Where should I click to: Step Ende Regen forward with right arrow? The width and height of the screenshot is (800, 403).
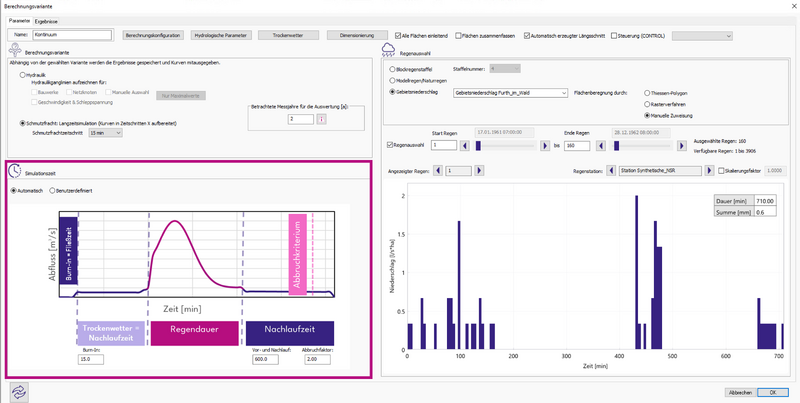pyautogui.click(x=682, y=146)
